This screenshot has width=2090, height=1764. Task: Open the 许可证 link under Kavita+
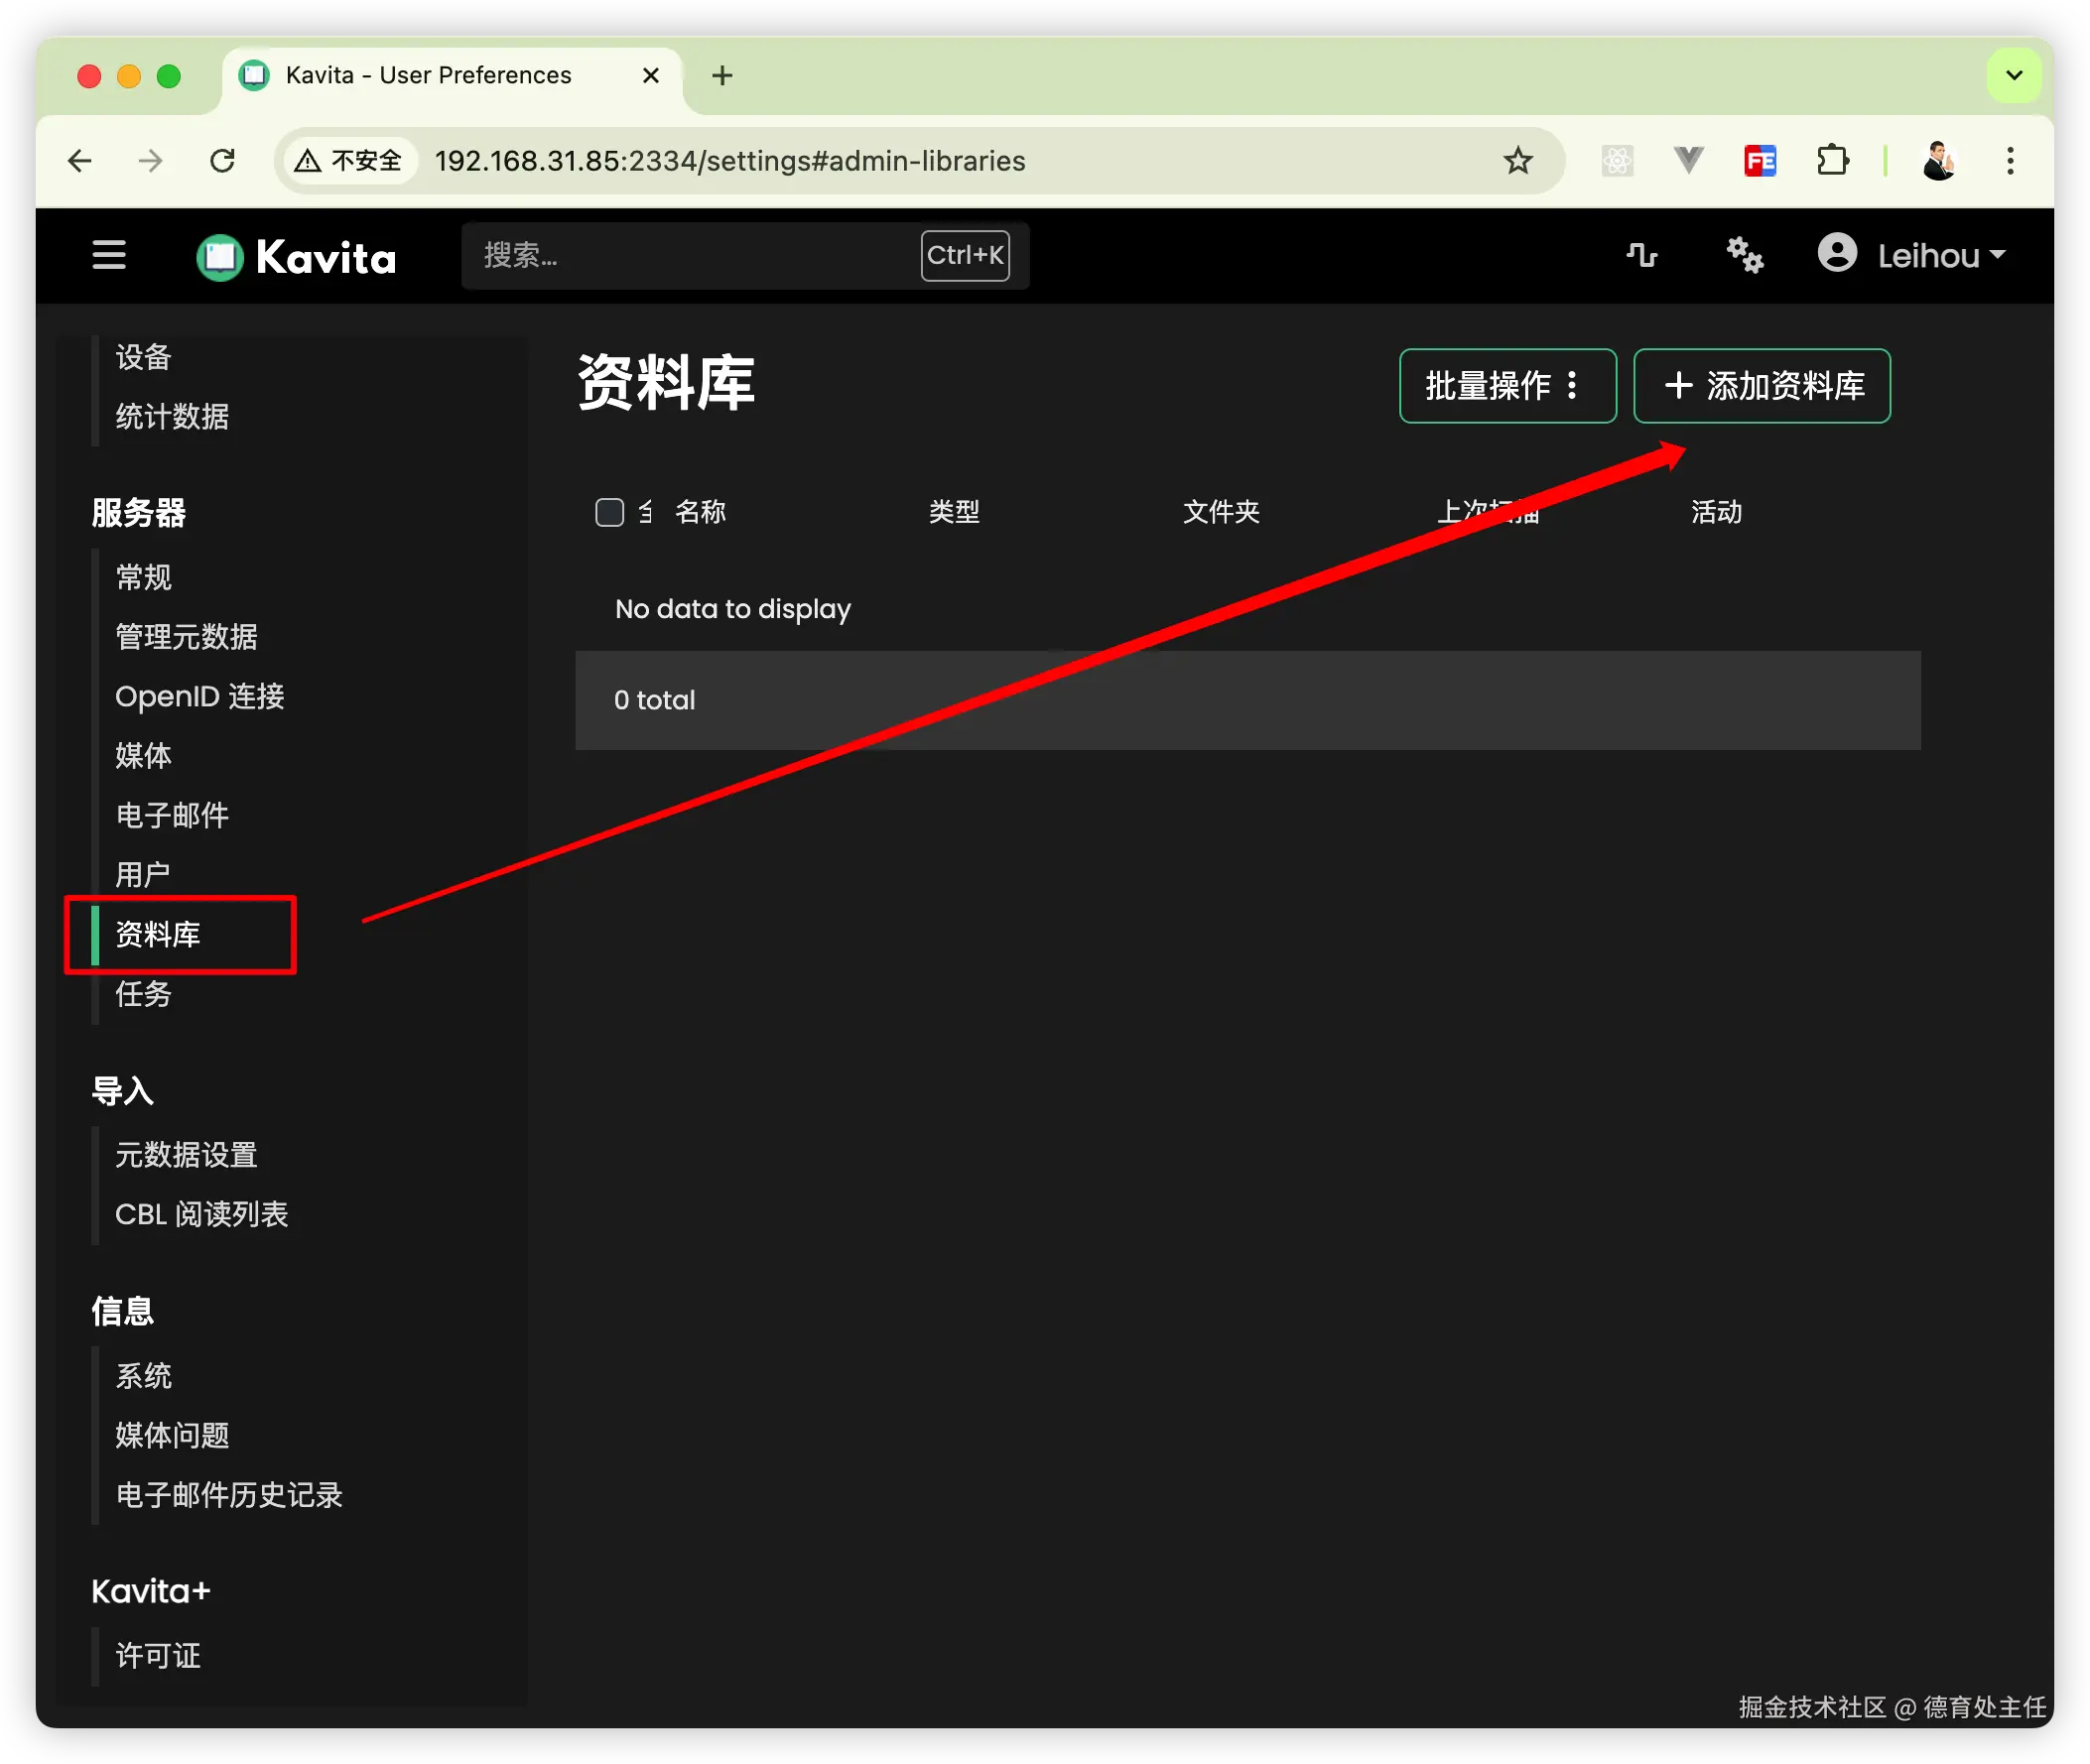158,1655
